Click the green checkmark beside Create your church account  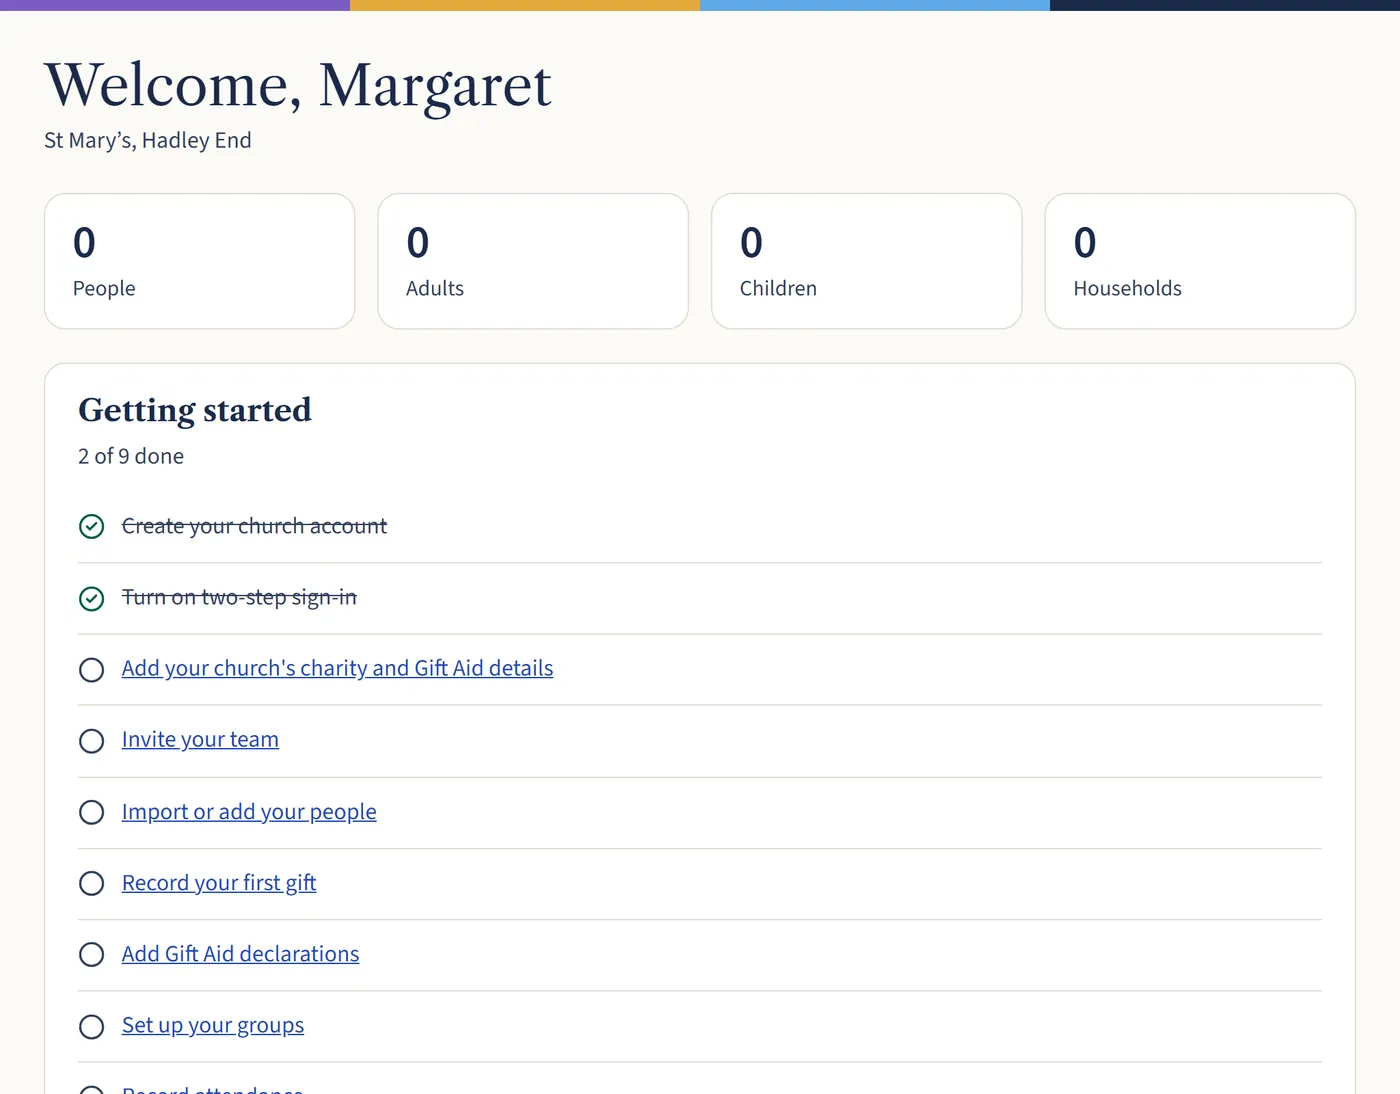click(91, 527)
